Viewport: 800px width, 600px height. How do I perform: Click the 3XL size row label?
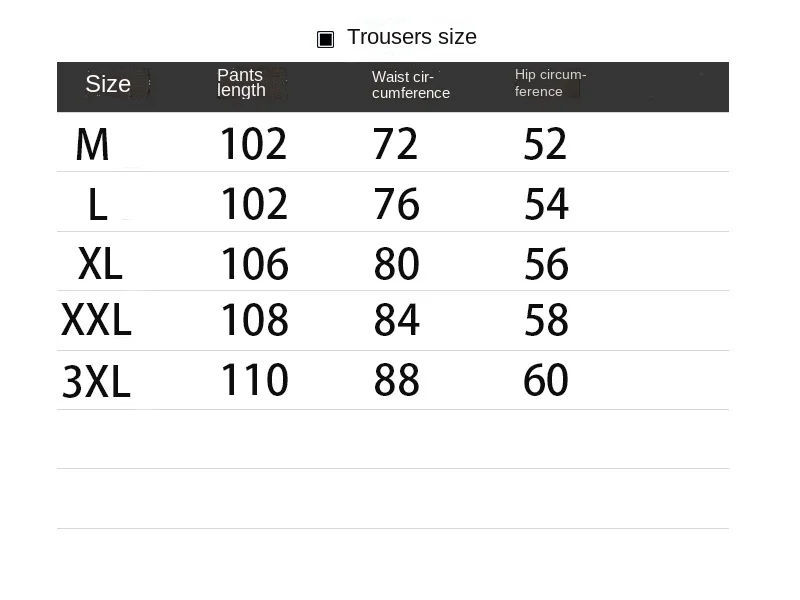pyautogui.click(x=96, y=382)
